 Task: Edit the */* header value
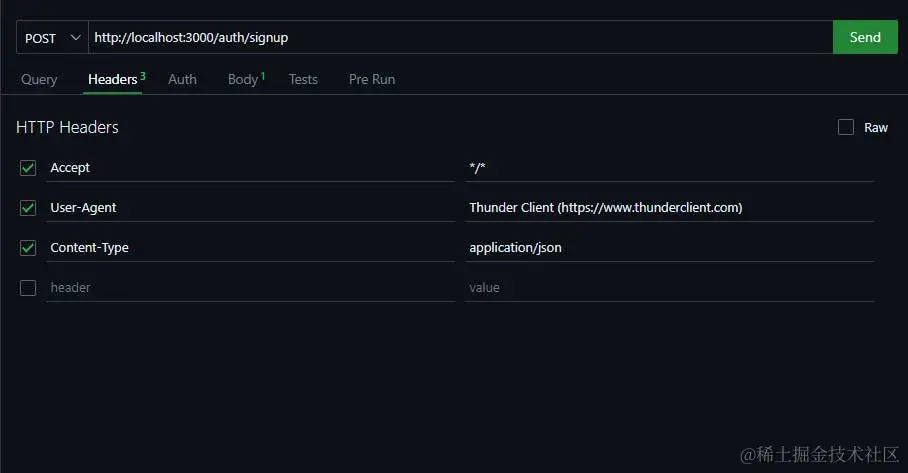pyautogui.click(x=669, y=168)
